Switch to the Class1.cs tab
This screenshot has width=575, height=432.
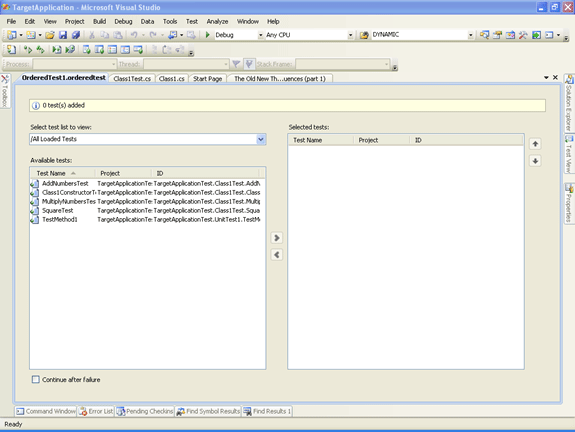click(172, 78)
